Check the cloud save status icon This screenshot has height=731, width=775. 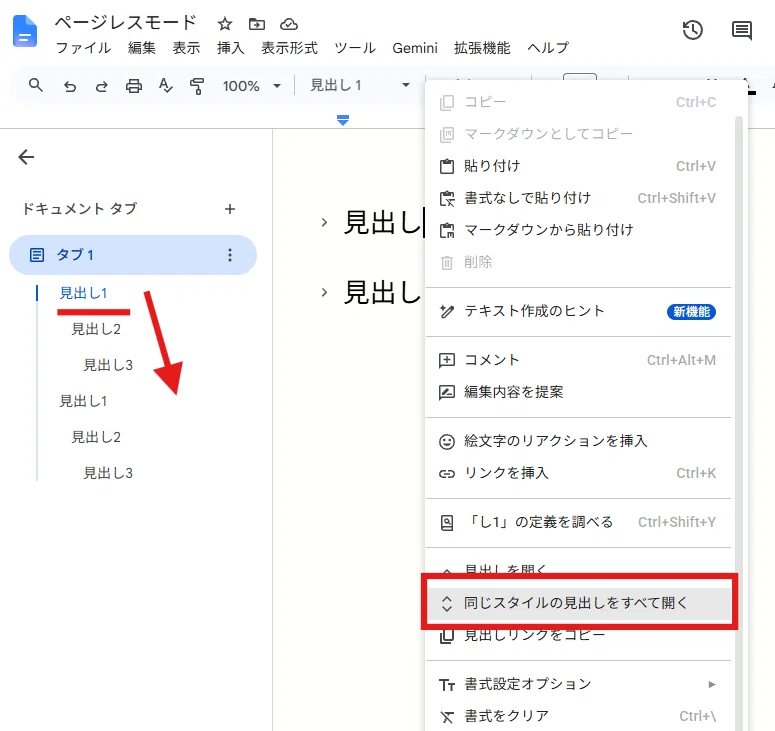tap(289, 24)
